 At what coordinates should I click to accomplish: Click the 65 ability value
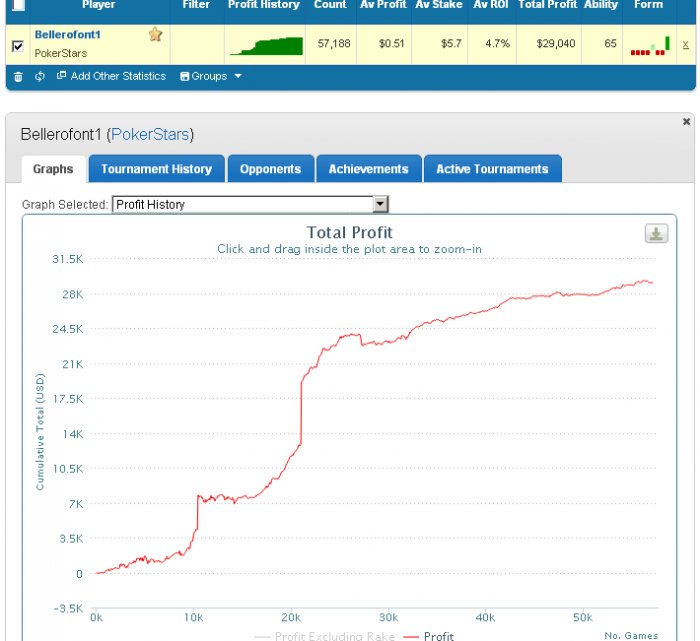(610, 43)
